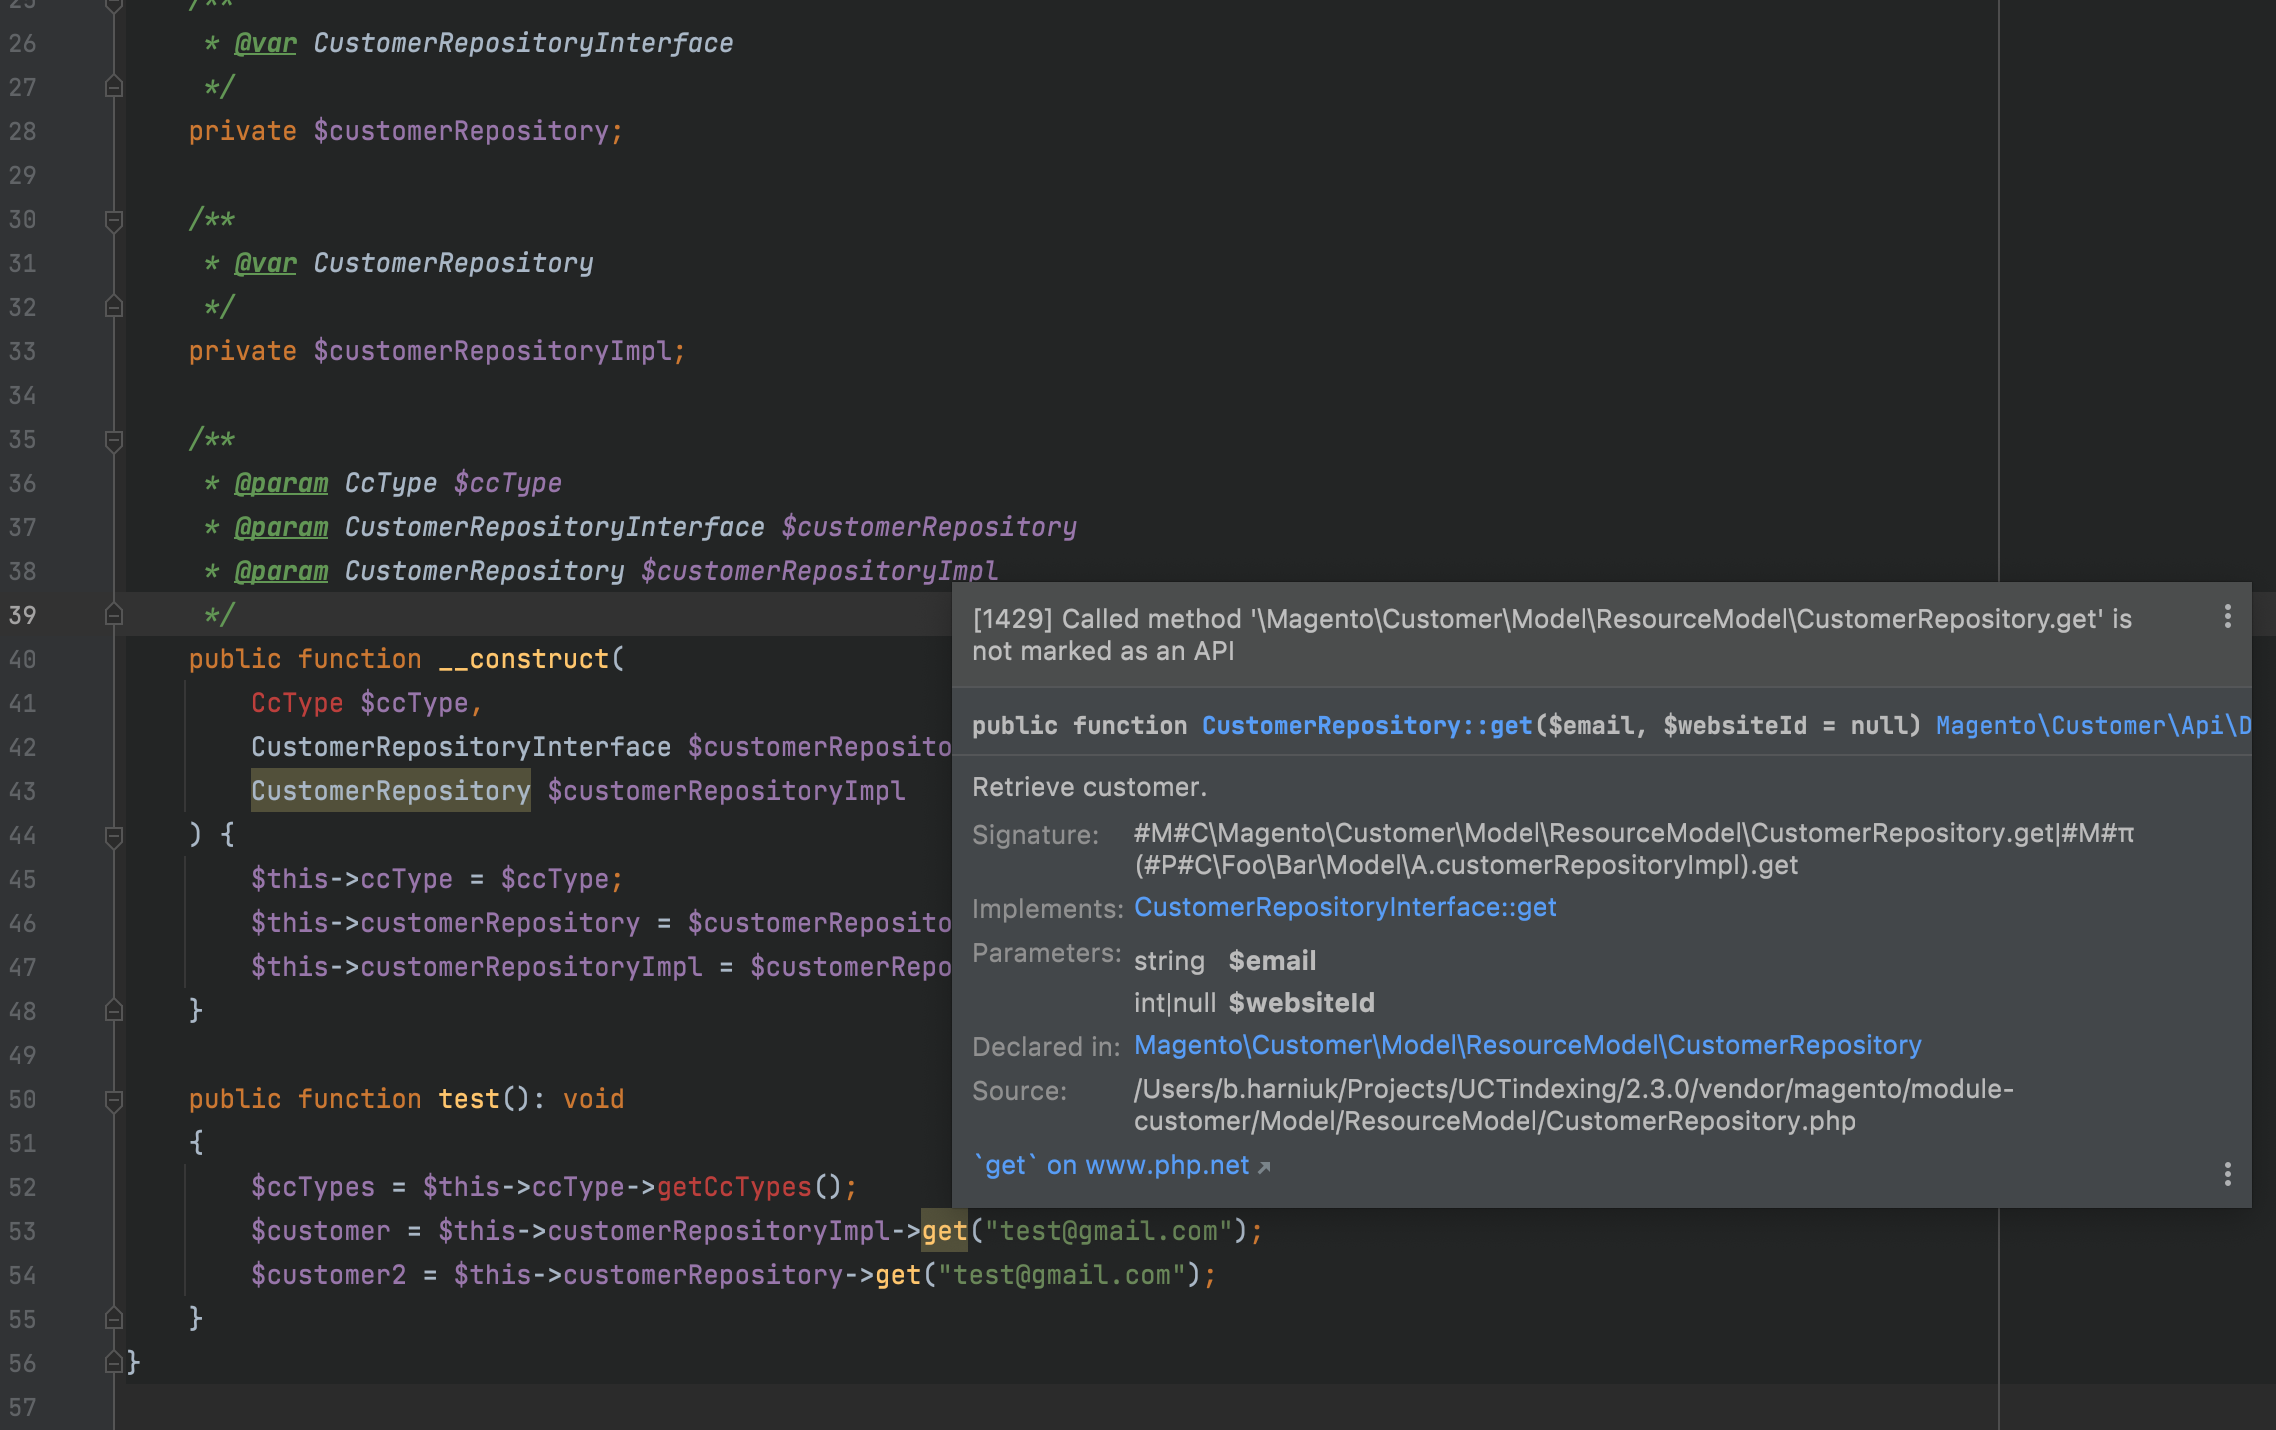Viewport: 2276px width, 1430px height.
Task: Open the Declared in CustomerRepository link
Action: [x=1527, y=1045]
